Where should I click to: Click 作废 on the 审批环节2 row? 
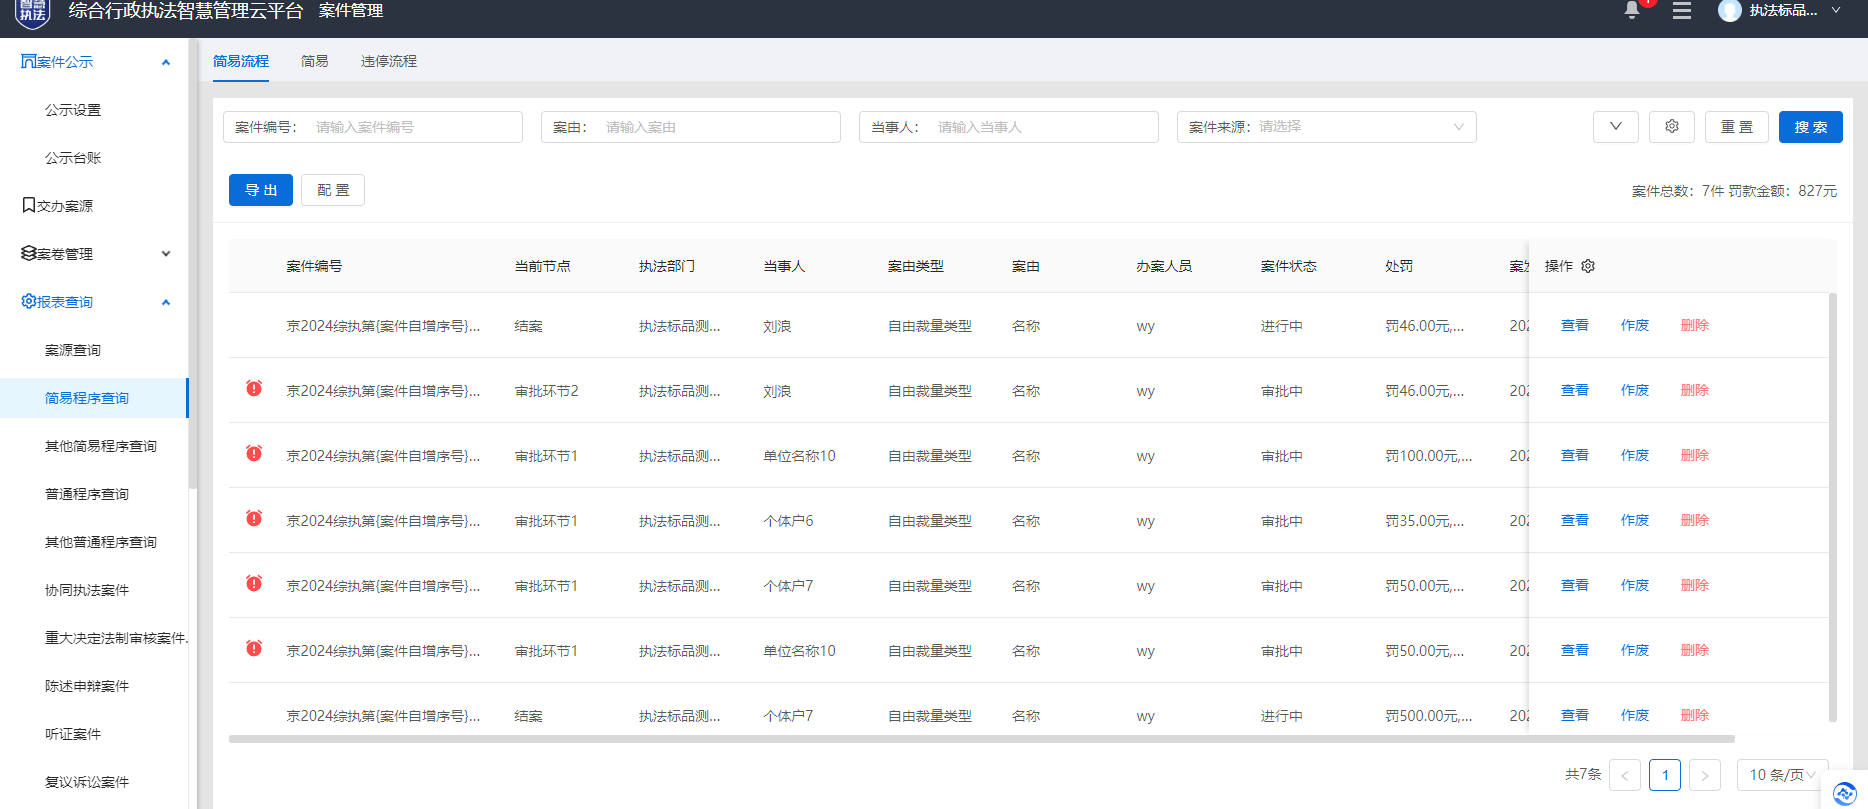[x=1635, y=390]
